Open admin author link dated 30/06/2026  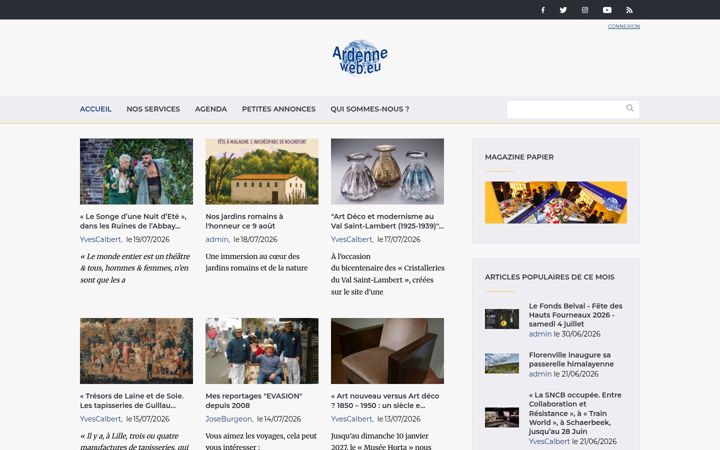tap(540, 334)
